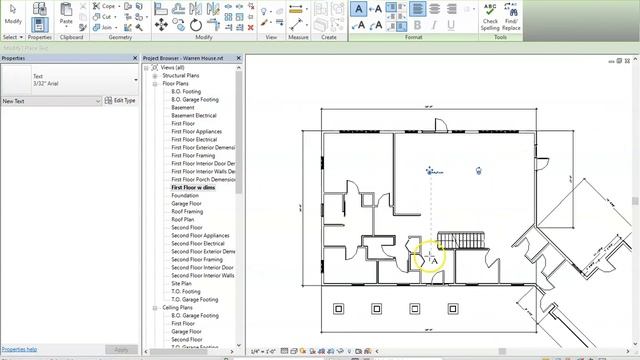The height and width of the screenshot is (360, 640).
Task: Click the Cut geometry tool
Action: [x=102, y=17]
